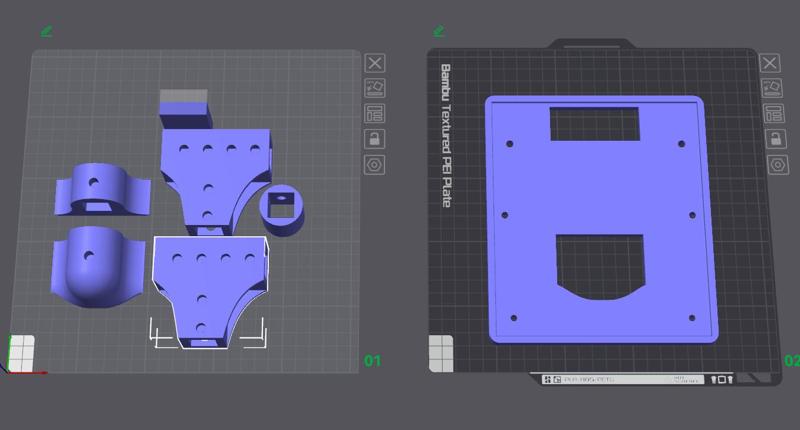Edit plate 02 name with pencil icon
800x430 pixels.
coord(439,32)
